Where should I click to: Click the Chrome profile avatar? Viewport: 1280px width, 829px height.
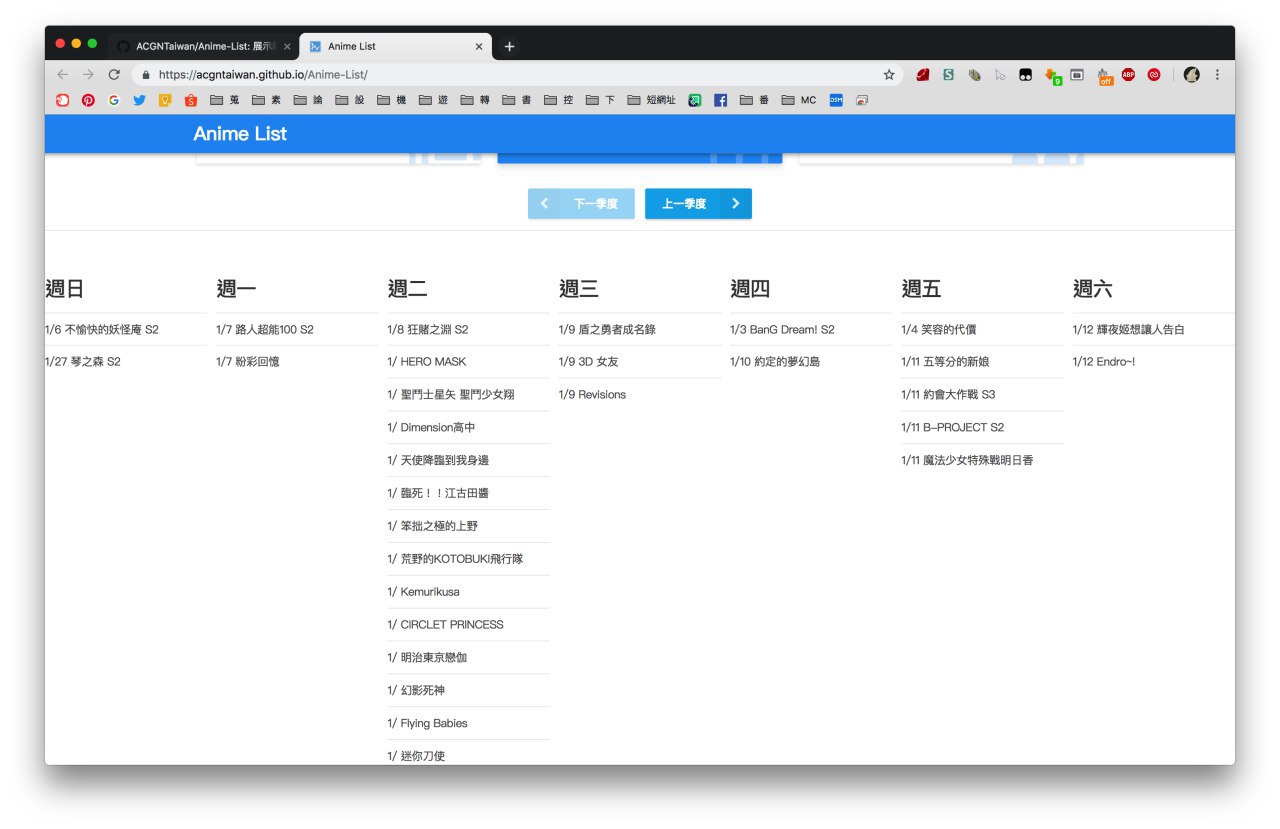1191,75
